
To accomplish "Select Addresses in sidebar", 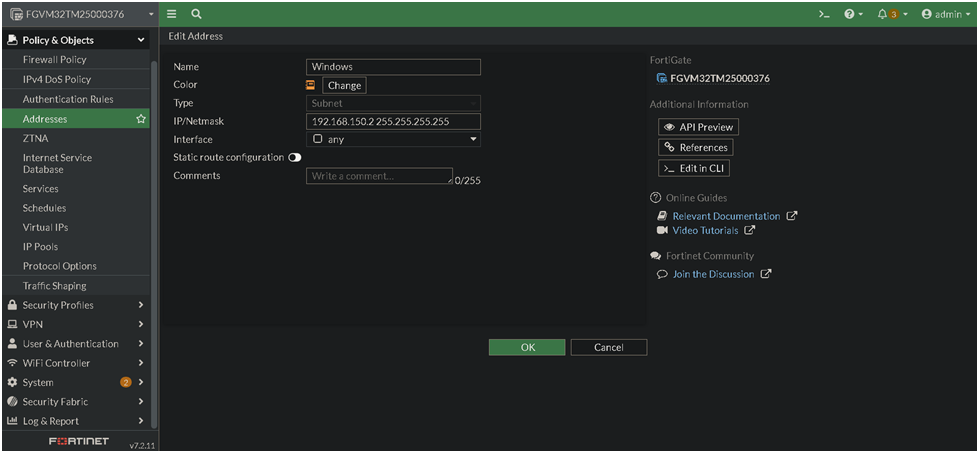I will click(x=75, y=119).
